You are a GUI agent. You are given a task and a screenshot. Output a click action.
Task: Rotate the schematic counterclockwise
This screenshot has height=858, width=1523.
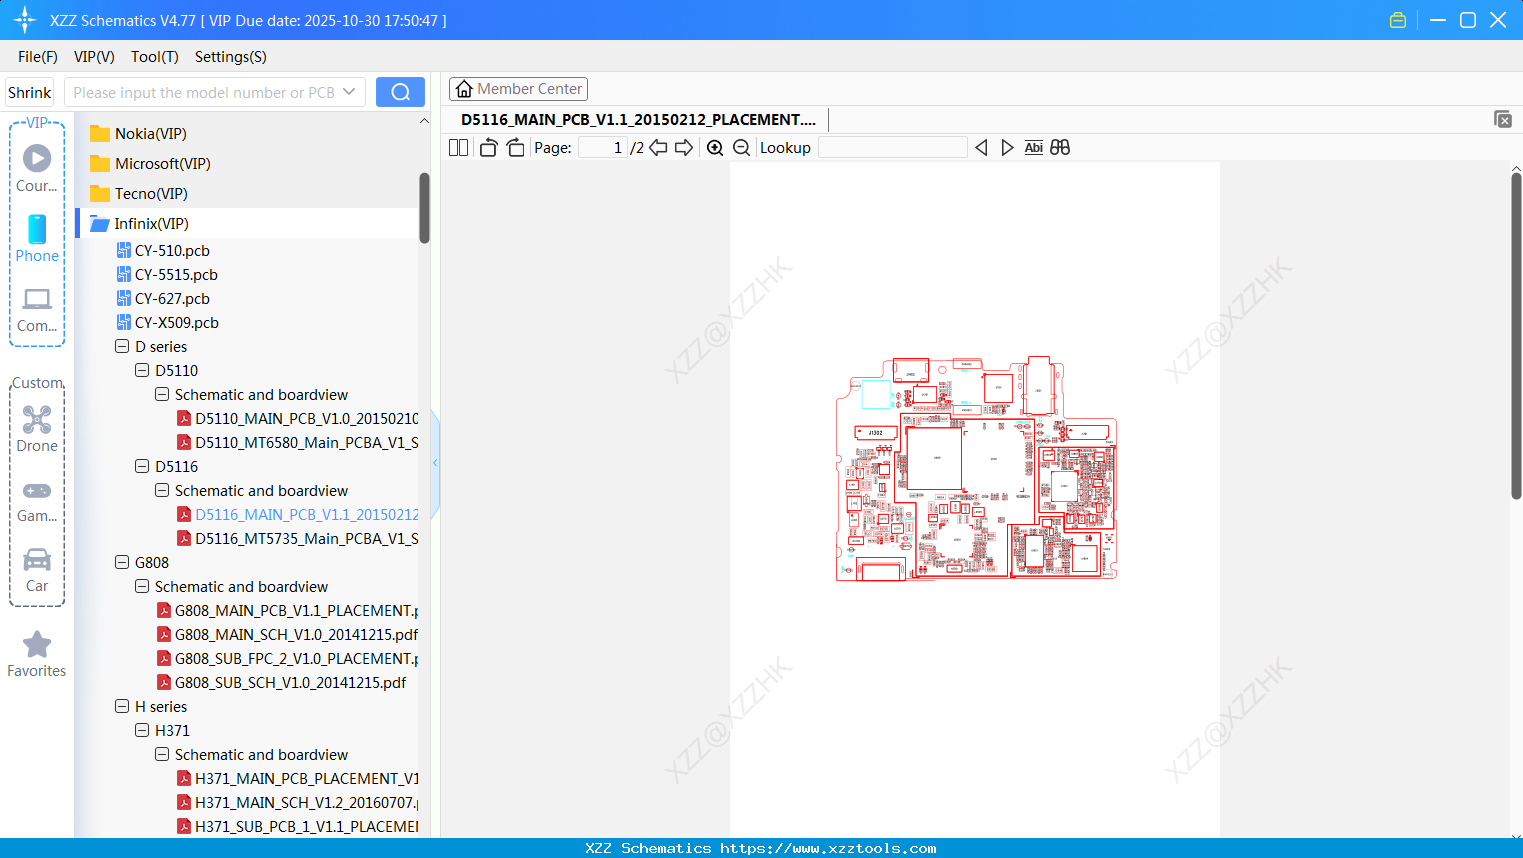(x=487, y=147)
